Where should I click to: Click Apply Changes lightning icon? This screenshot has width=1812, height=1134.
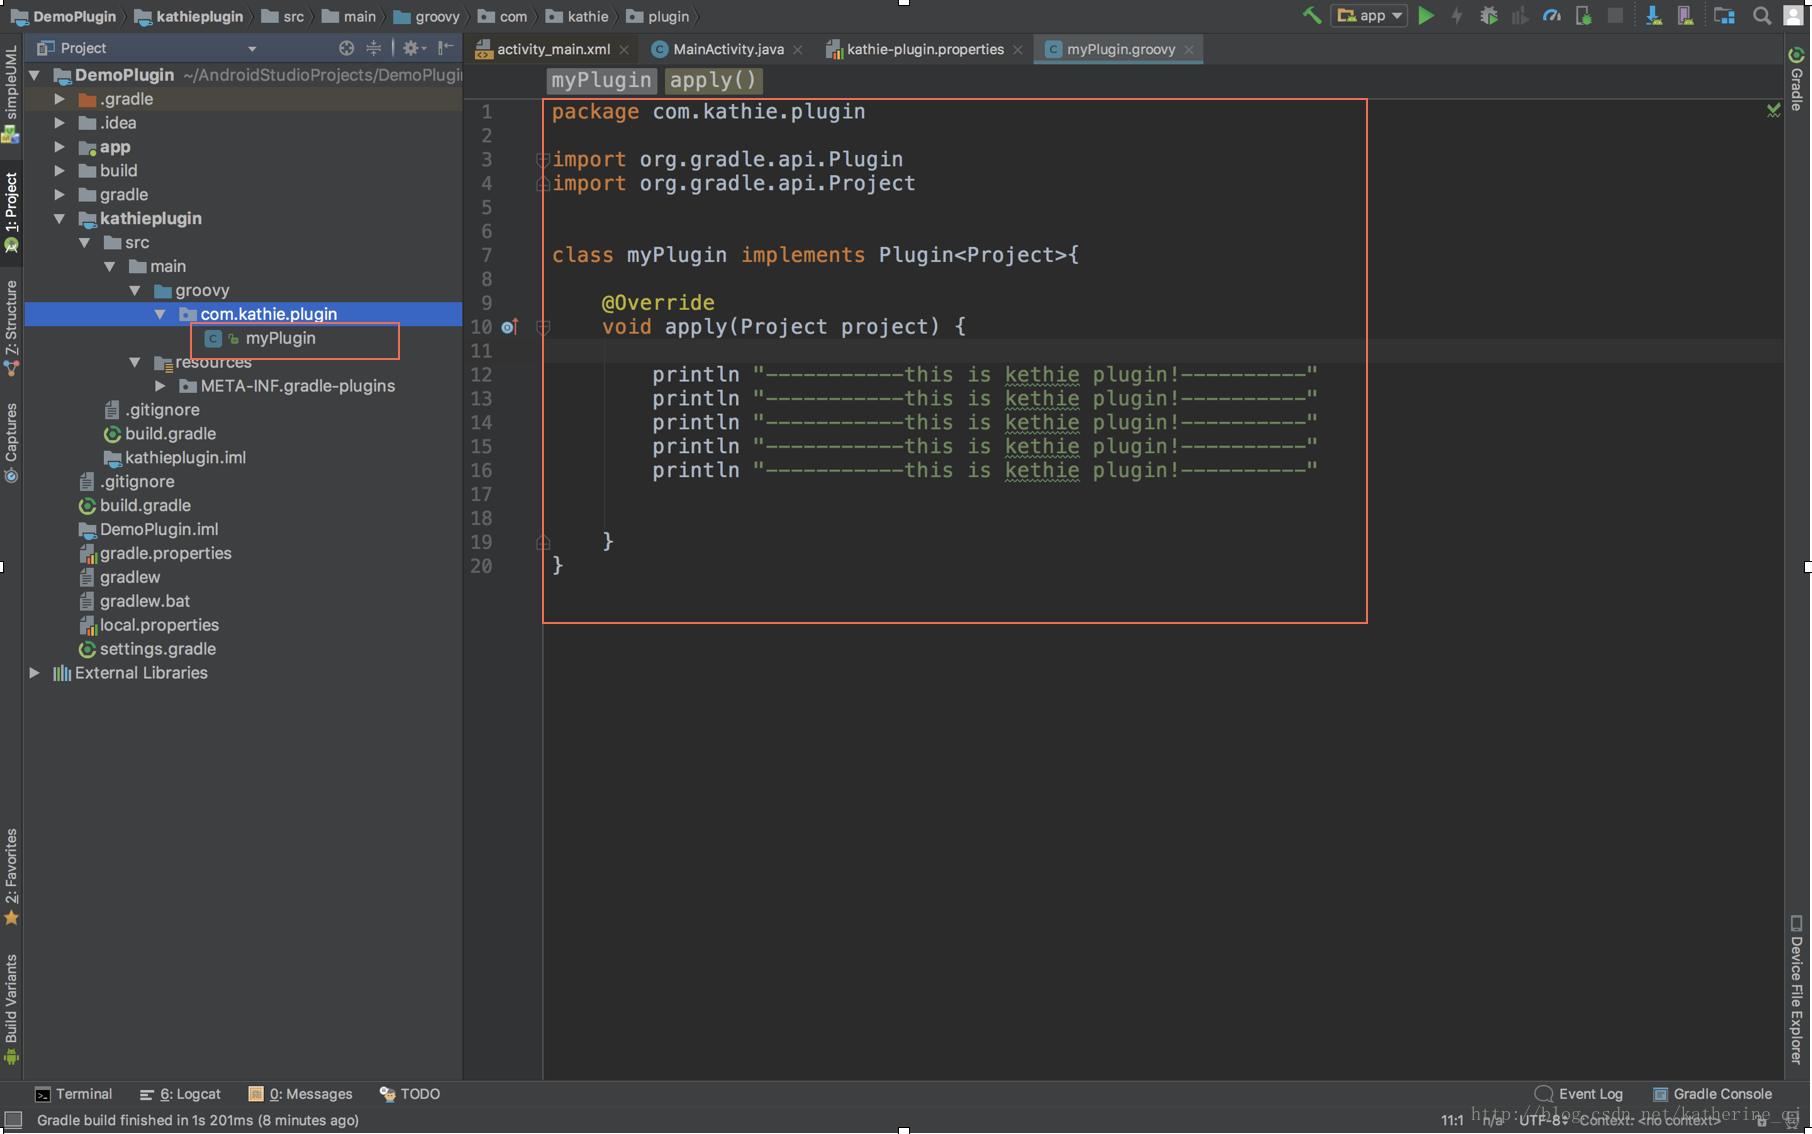pos(1457,16)
